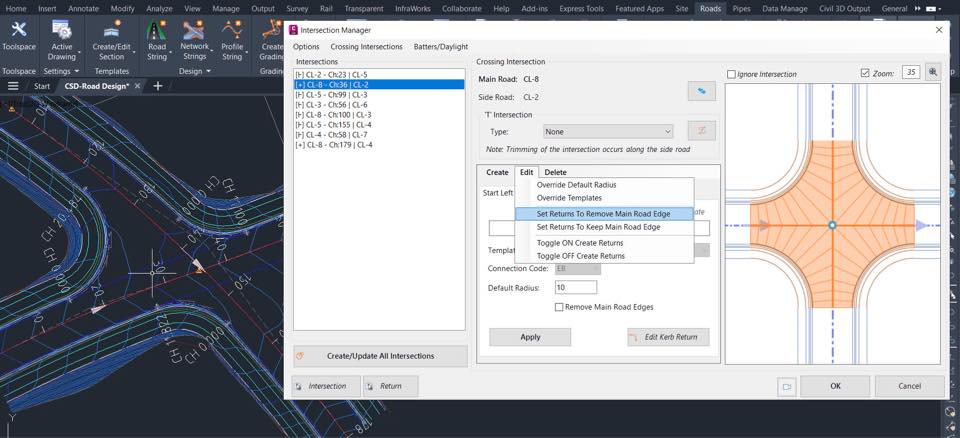Click the Active Drawing settings icon

[61, 29]
